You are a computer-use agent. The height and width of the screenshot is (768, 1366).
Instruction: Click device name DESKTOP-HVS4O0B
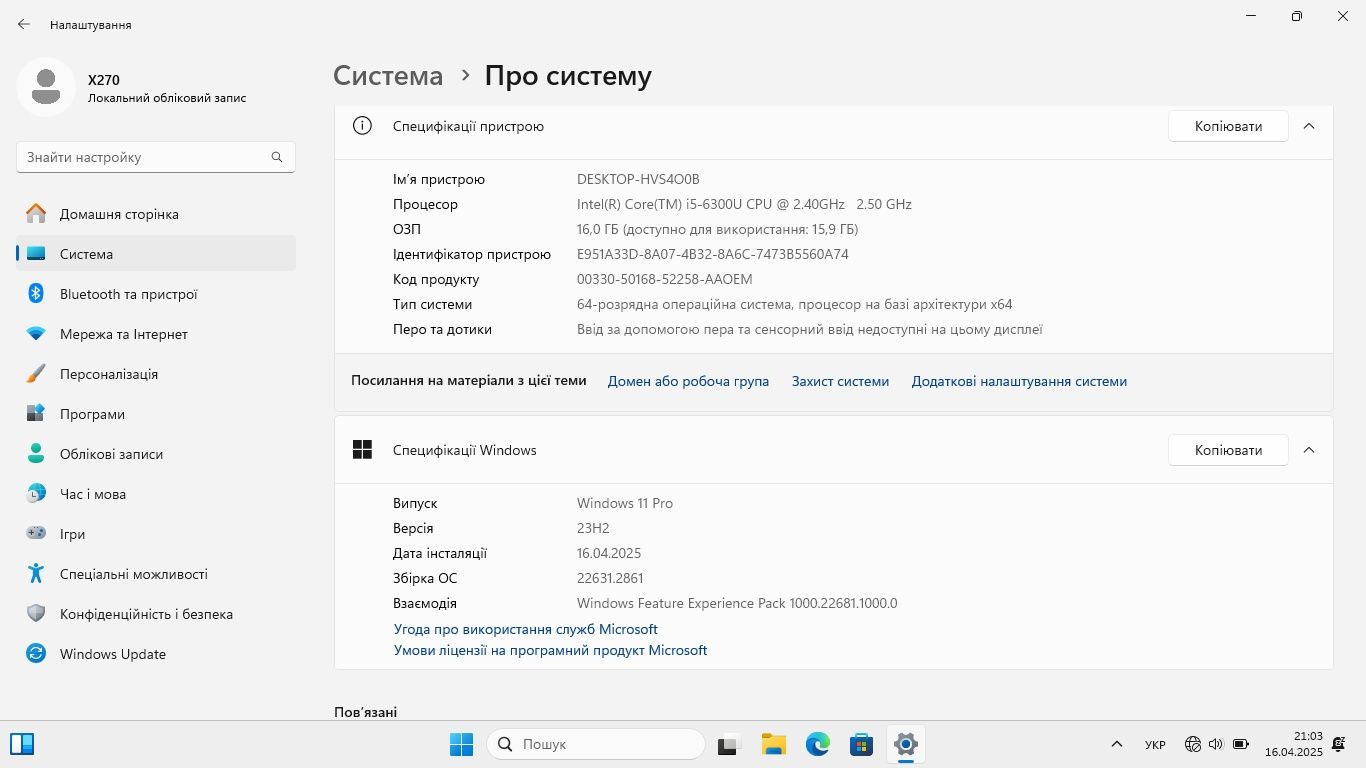tap(638, 179)
